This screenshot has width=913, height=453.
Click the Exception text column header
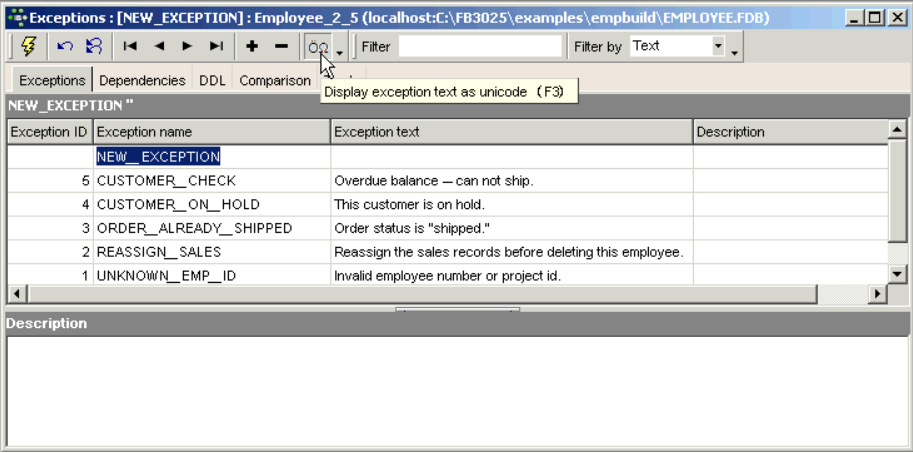pyautogui.click(x=511, y=132)
